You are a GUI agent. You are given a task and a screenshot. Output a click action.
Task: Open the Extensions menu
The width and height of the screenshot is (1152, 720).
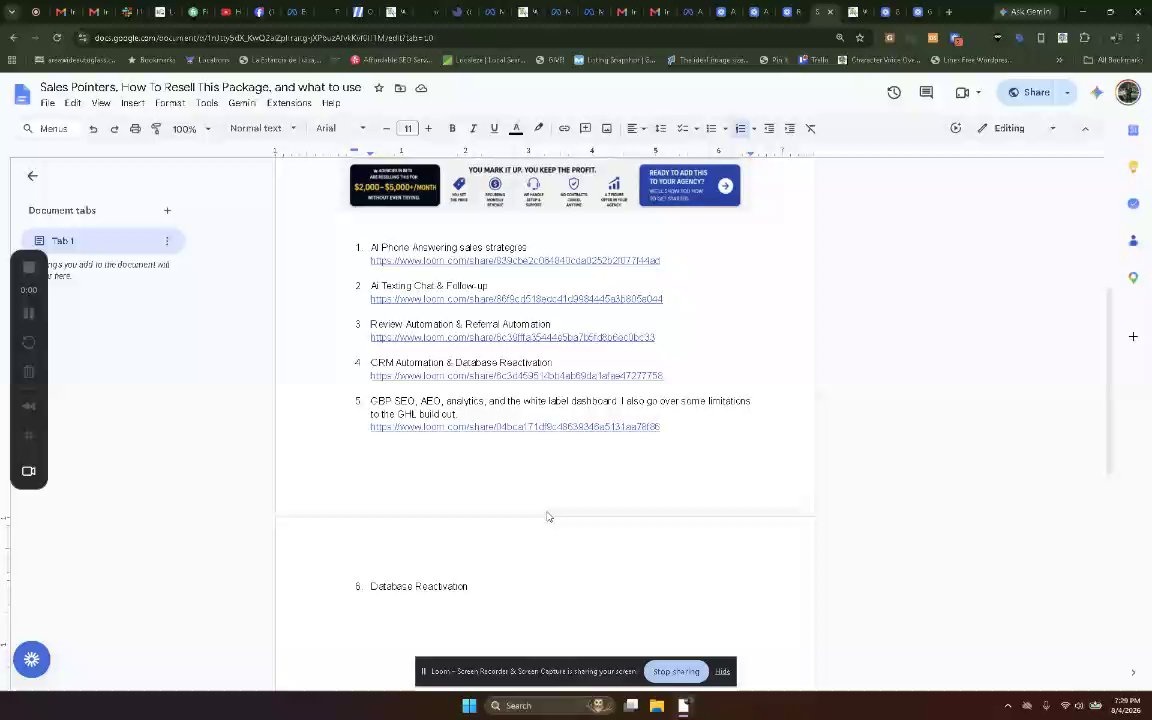pyautogui.click(x=289, y=103)
